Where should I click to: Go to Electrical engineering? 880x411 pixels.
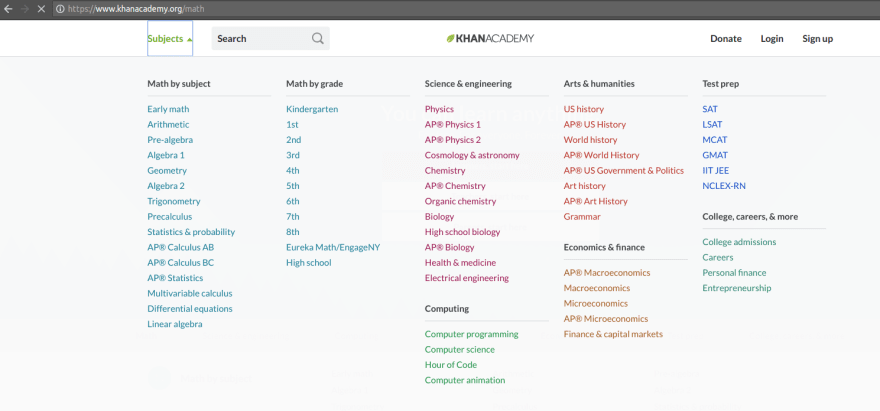467,278
